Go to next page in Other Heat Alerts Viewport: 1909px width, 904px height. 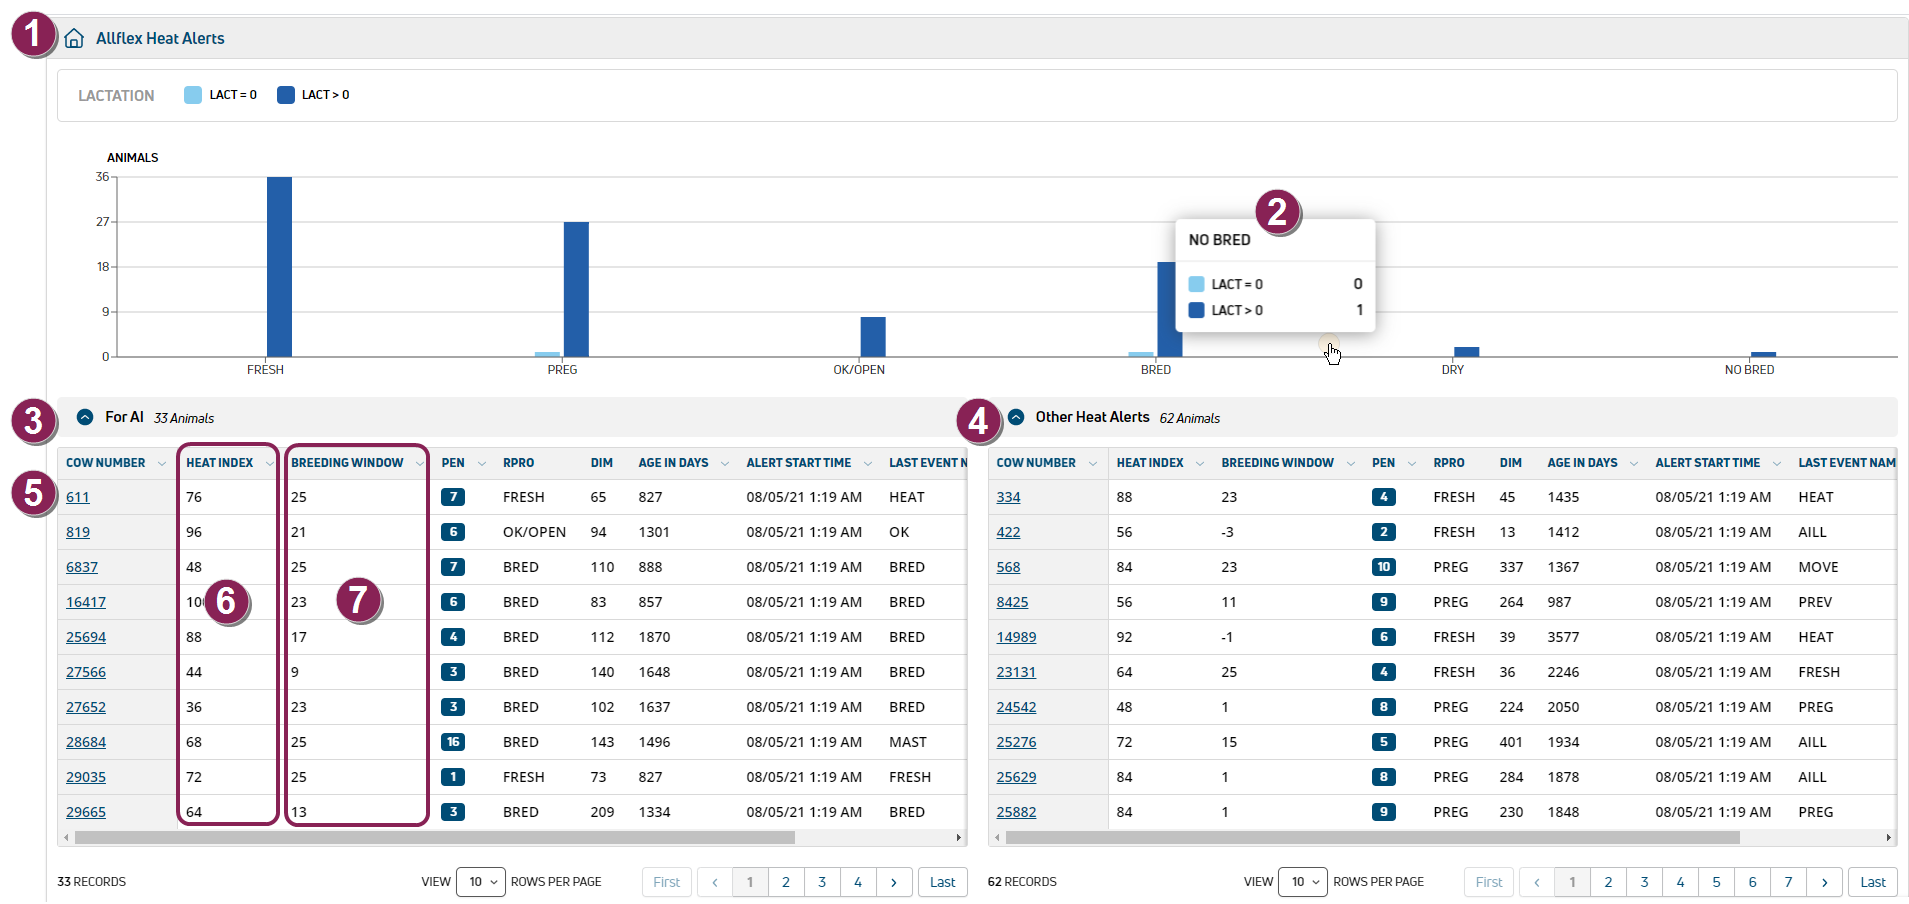tap(1825, 882)
